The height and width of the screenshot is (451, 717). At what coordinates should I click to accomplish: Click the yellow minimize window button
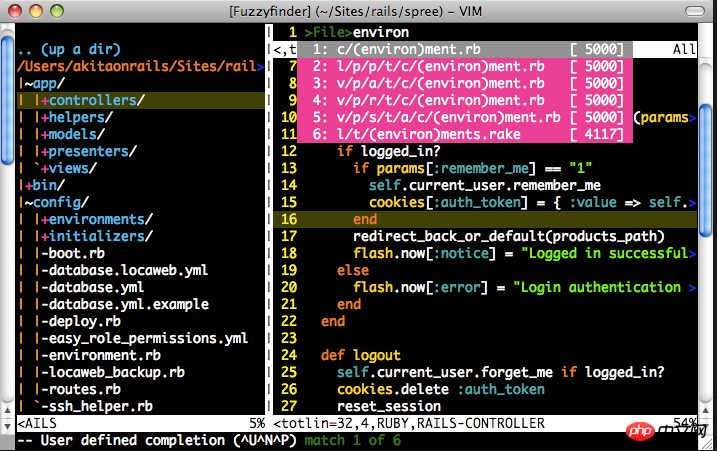pos(36,11)
